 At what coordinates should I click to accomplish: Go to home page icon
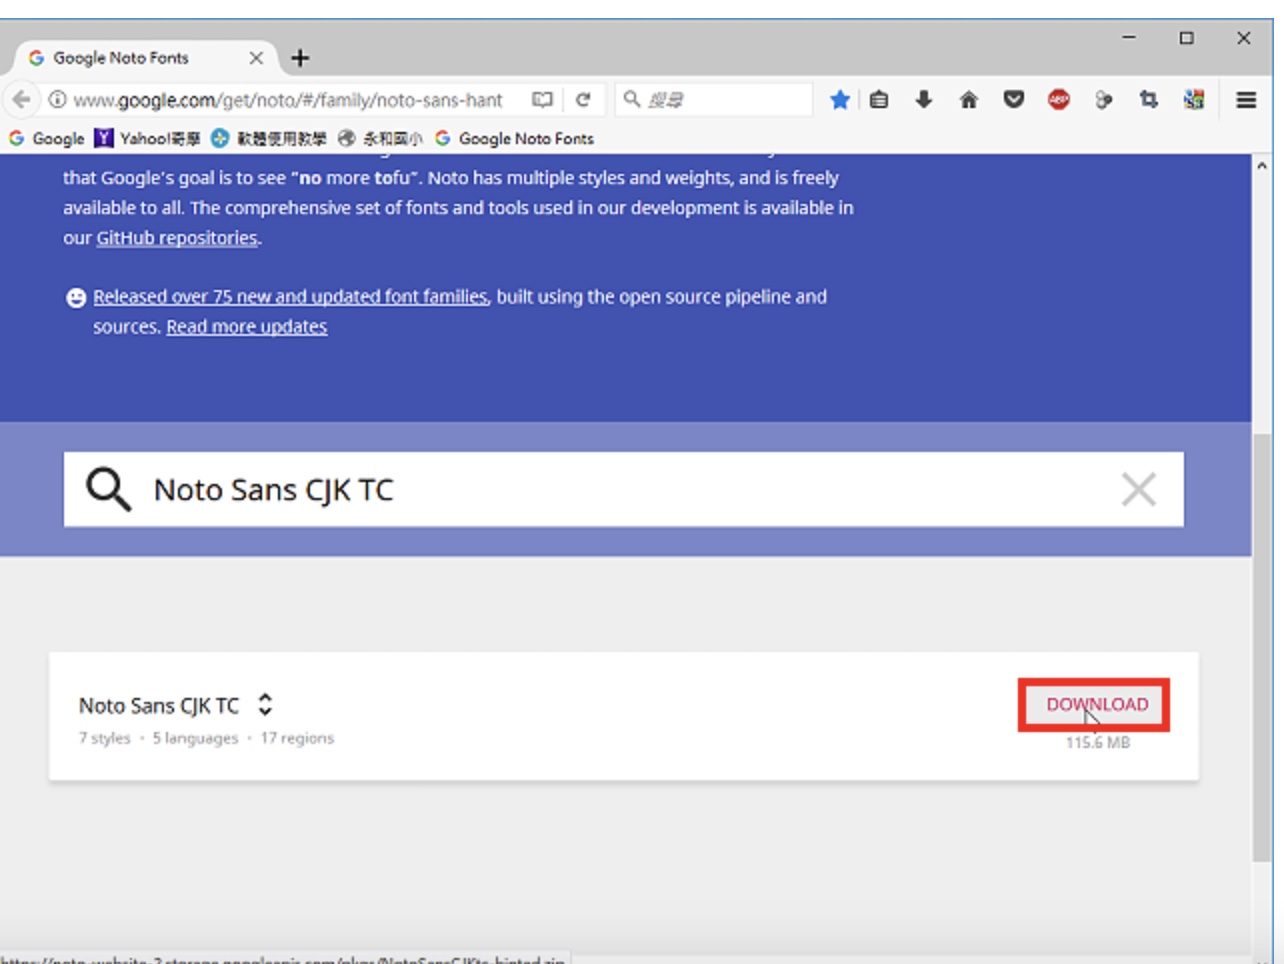[968, 99]
